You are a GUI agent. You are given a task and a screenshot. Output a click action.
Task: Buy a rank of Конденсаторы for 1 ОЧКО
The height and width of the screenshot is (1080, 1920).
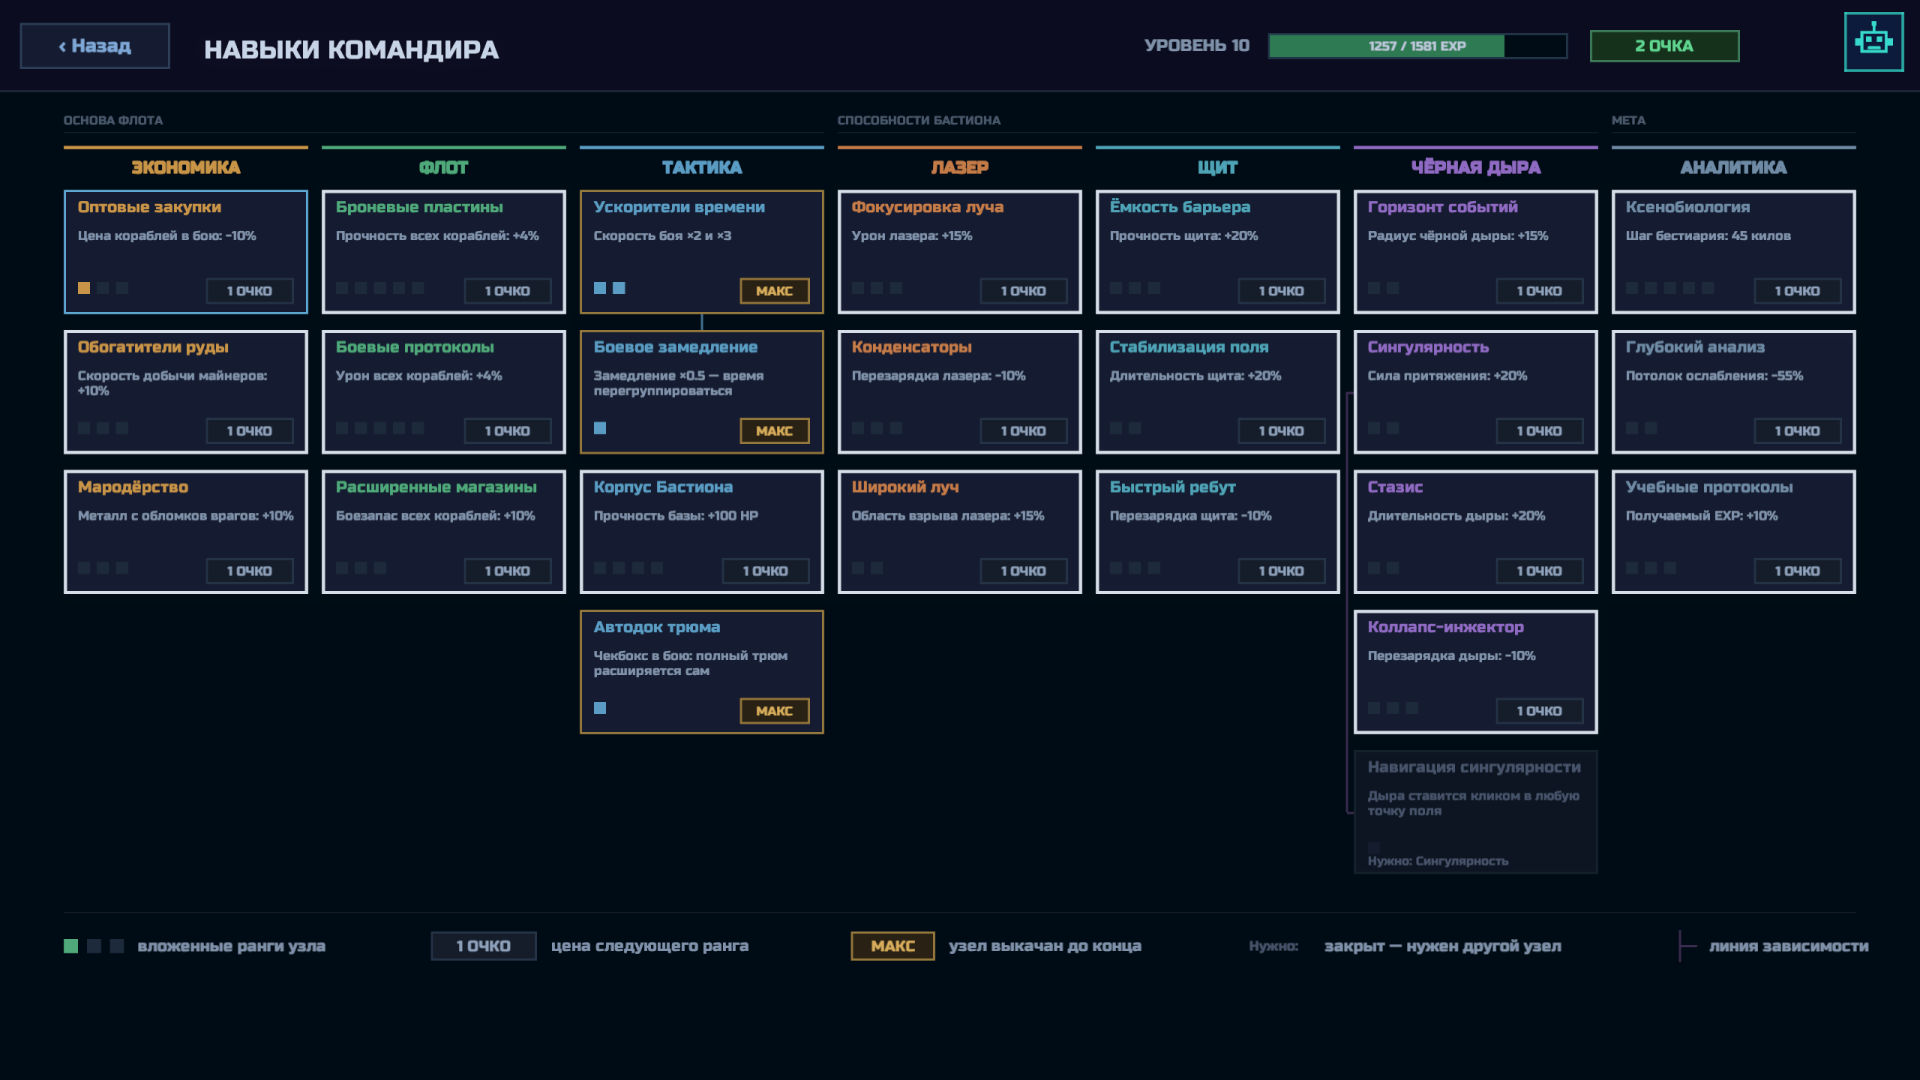[1023, 431]
